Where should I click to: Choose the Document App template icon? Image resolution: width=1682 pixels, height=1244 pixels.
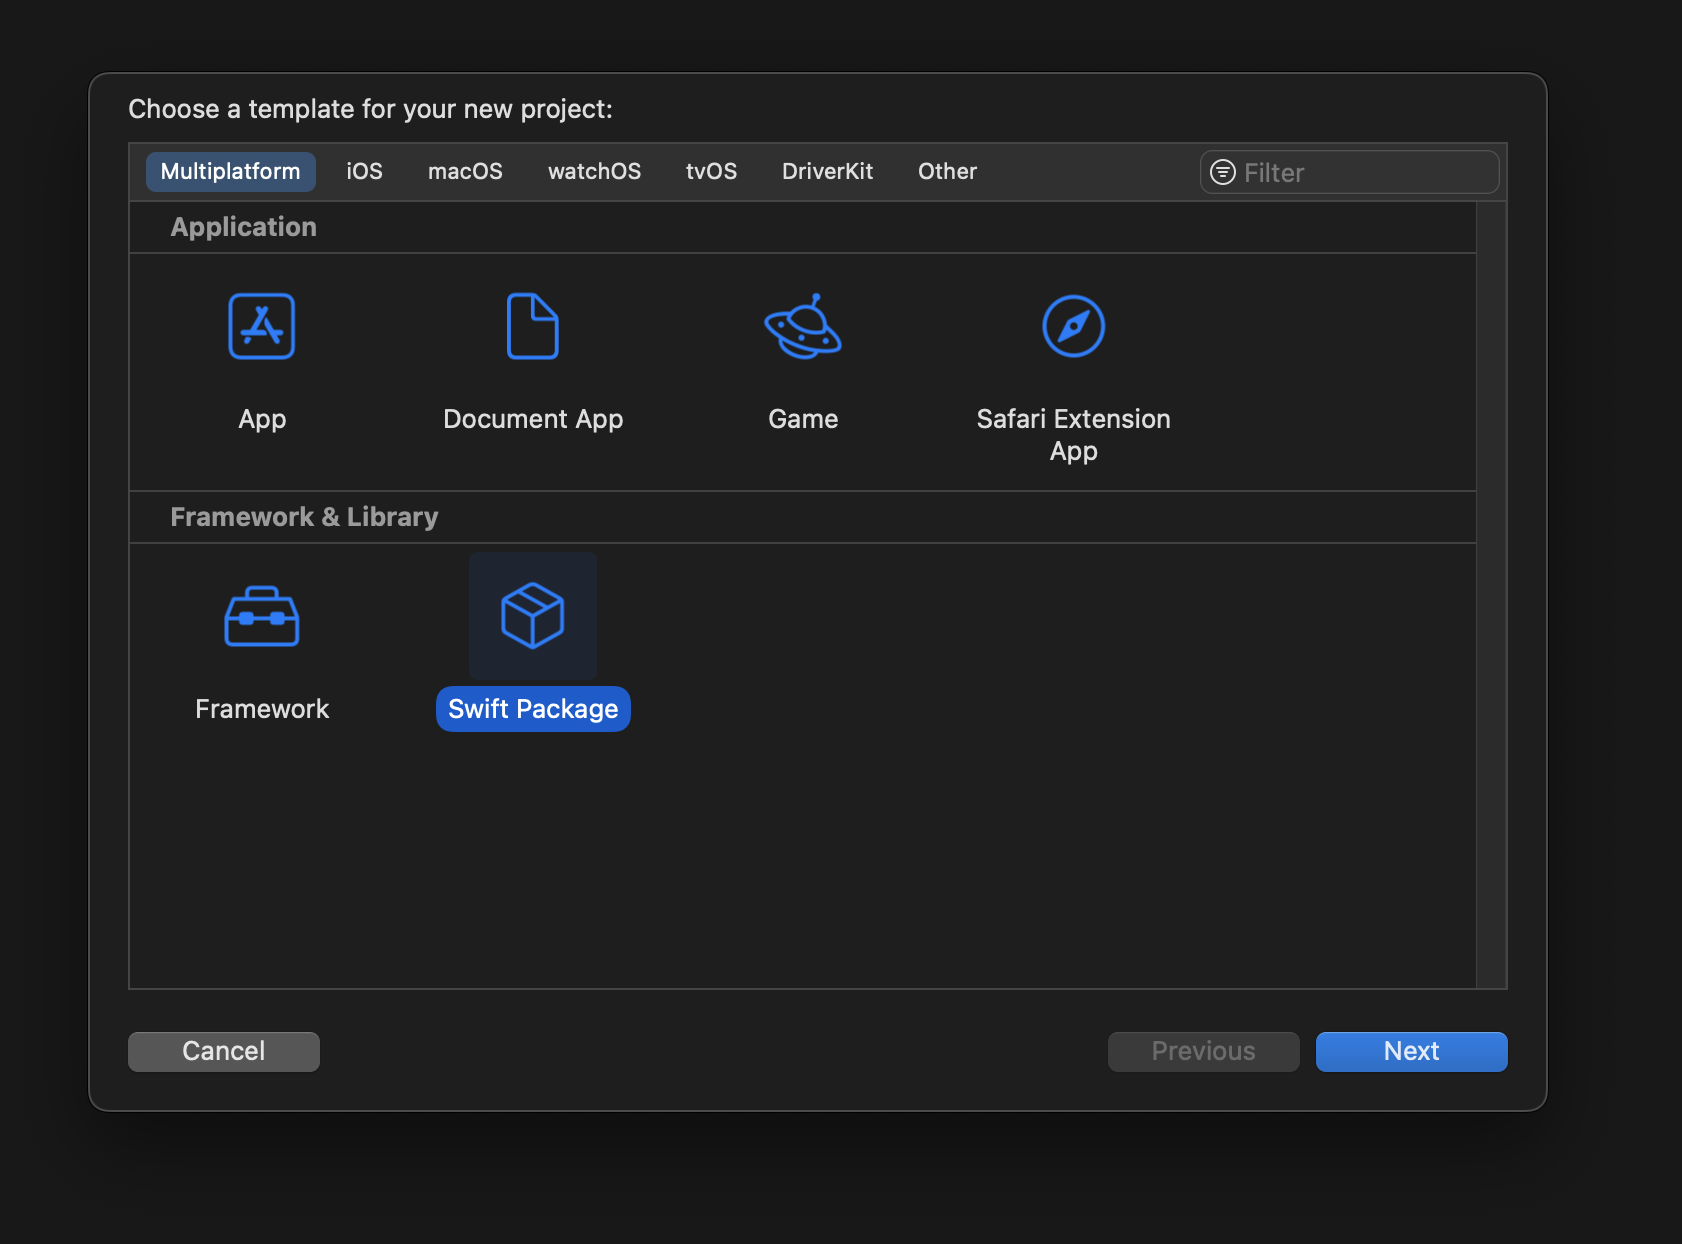tap(533, 326)
